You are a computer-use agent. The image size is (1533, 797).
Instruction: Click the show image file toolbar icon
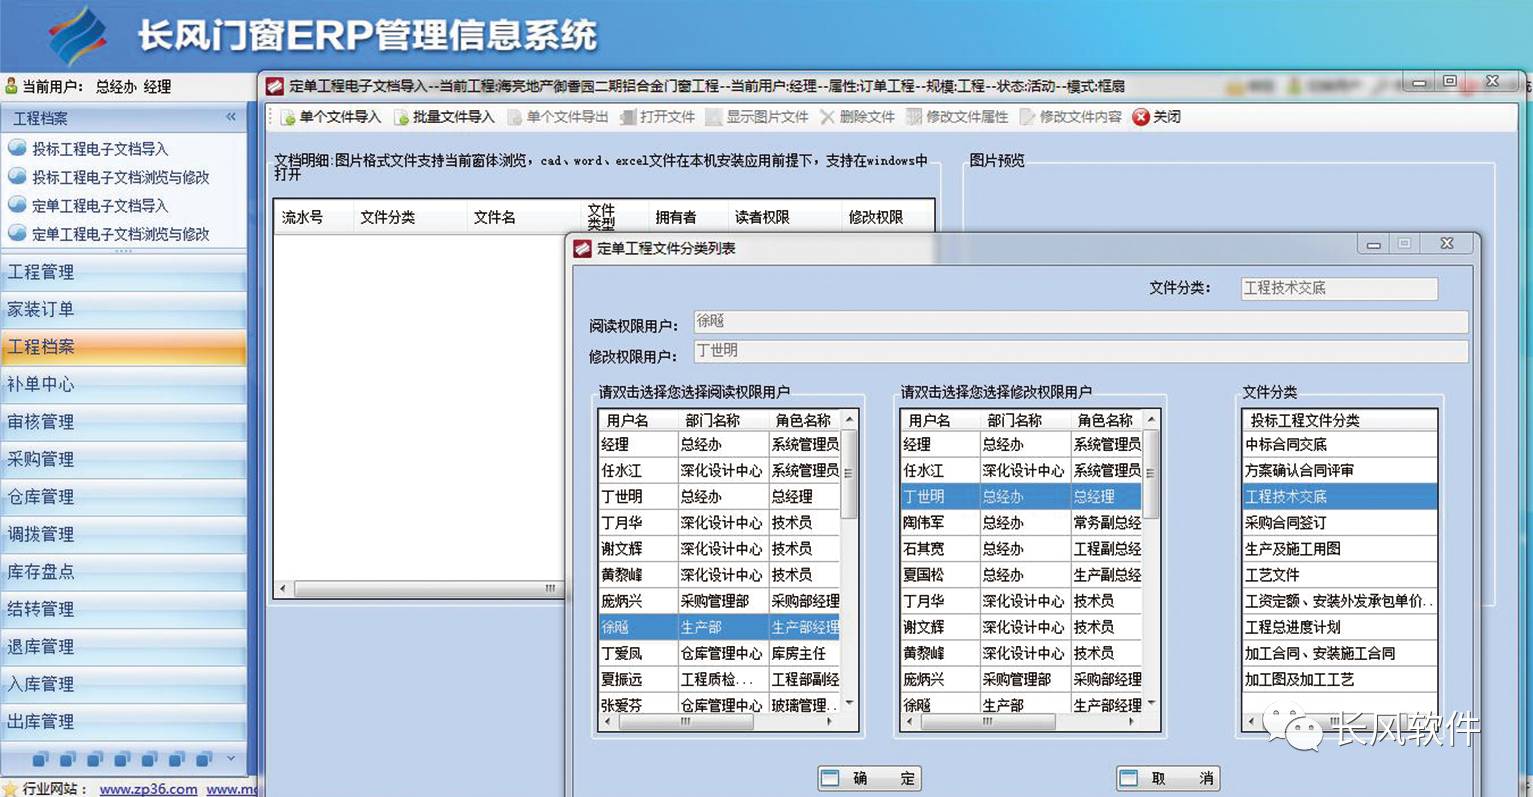[x=714, y=117]
